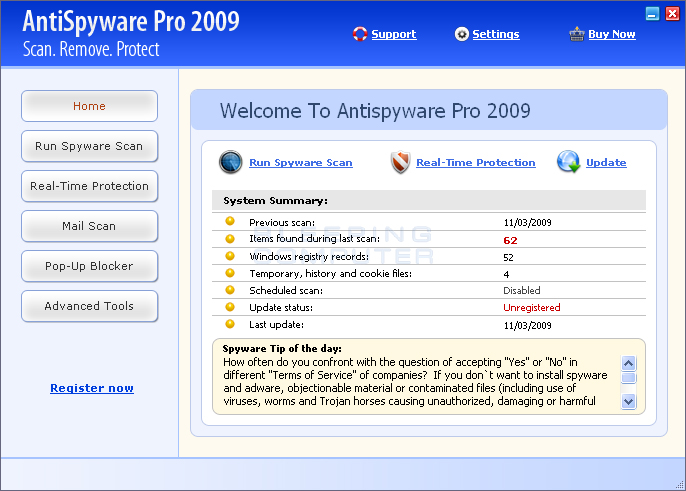The height and width of the screenshot is (491, 686).
Task: Click the Real-Time Protection shield icon
Action: pyautogui.click(x=400, y=162)
